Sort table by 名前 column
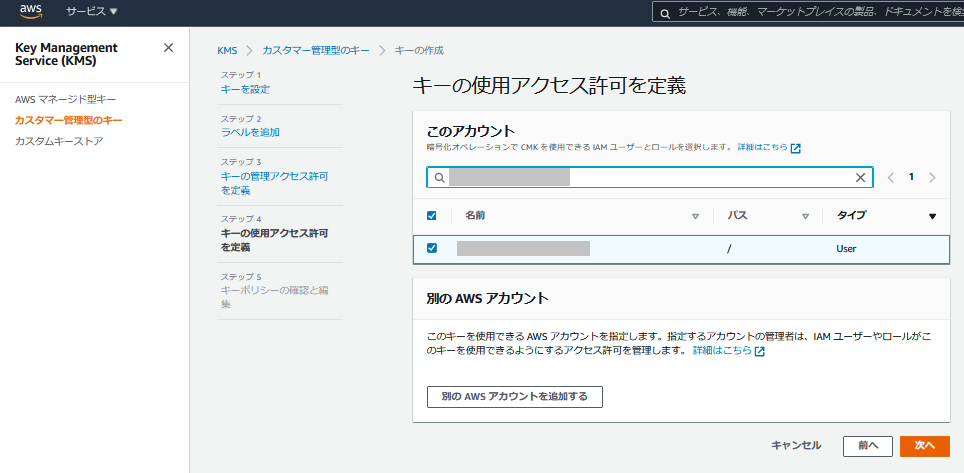This screenshot has height=473, width=964. click(x=695, y=216)
